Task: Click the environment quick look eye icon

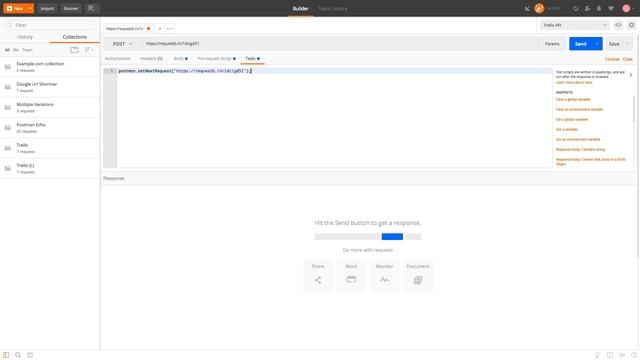Action: (618, 25)
